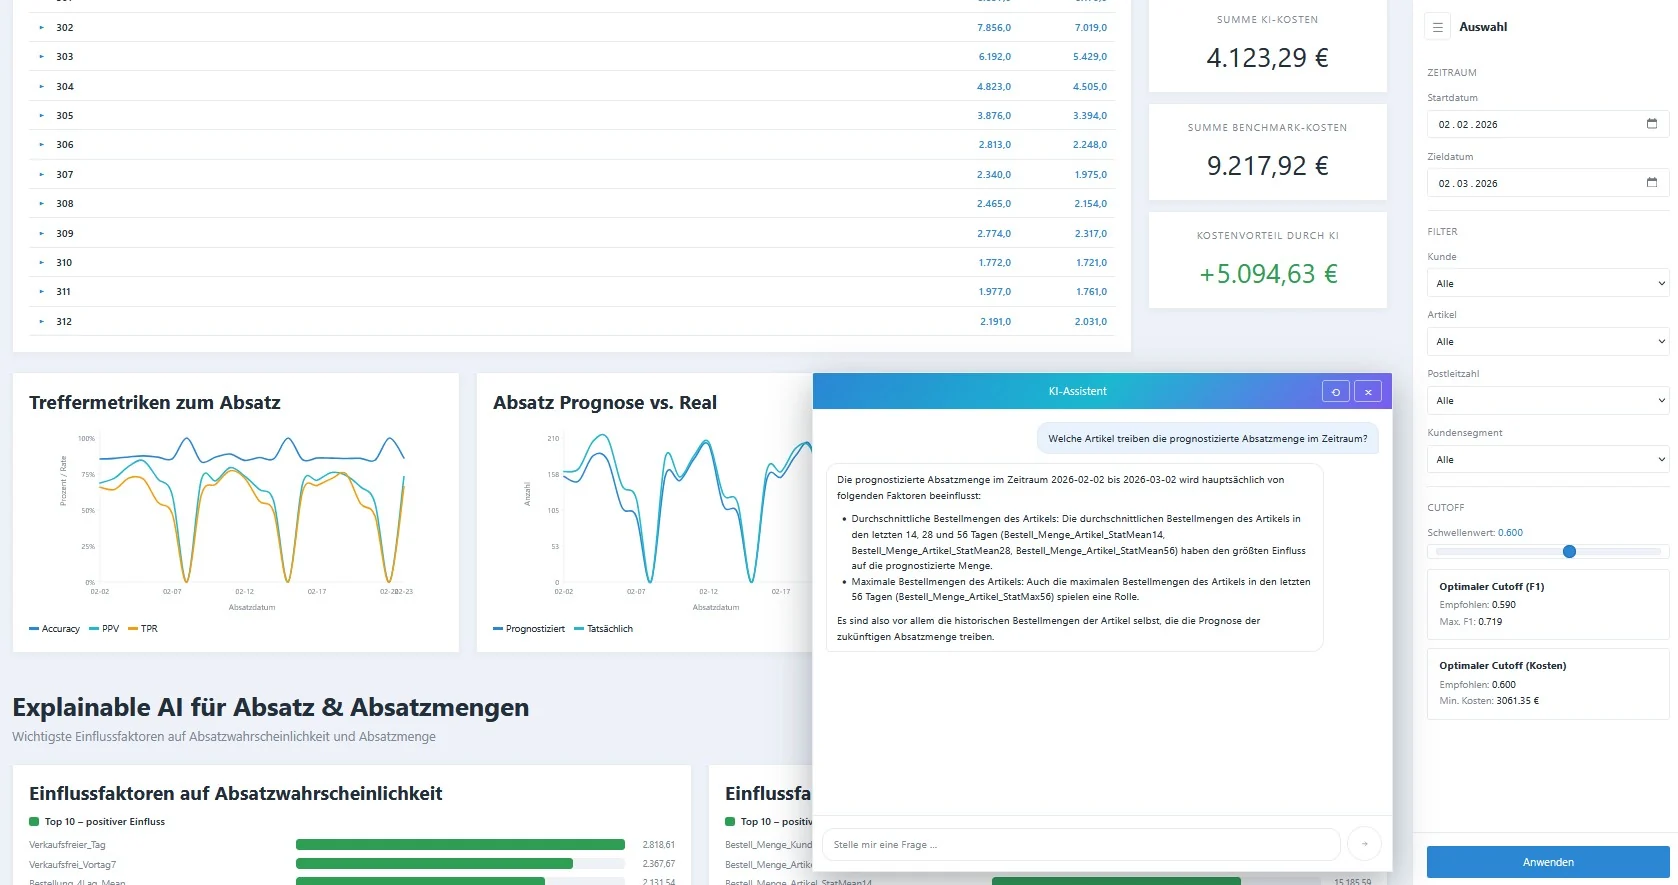Click the send arrow in the chat
This screenshot has height=885, width=1678.
coord(1364,844)
